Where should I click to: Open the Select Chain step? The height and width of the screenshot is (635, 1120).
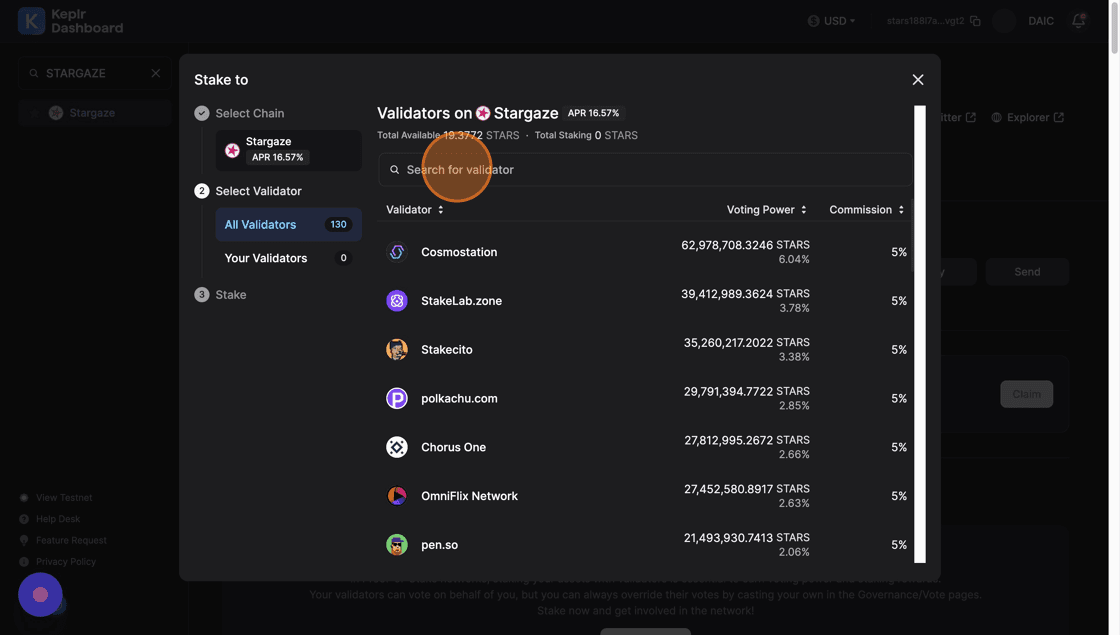[x=249, y=114]
